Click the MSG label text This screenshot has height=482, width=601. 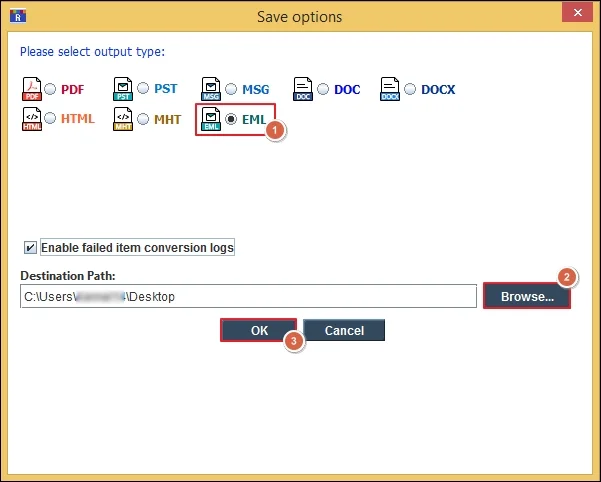(256, 89)
